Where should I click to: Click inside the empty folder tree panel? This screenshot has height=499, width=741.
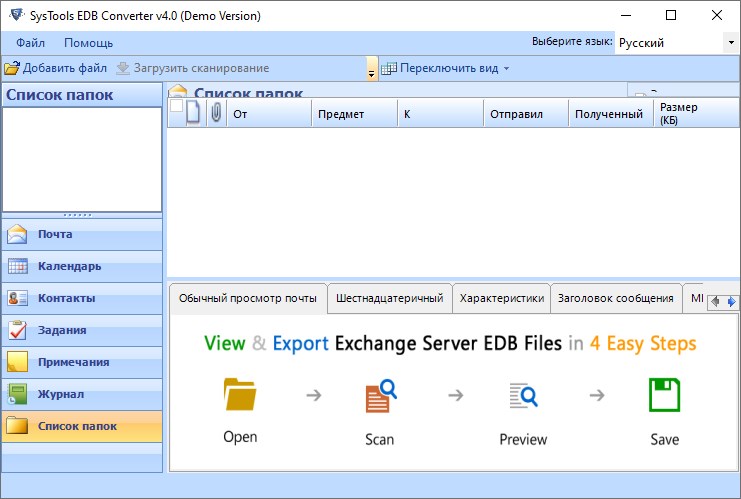82,160
